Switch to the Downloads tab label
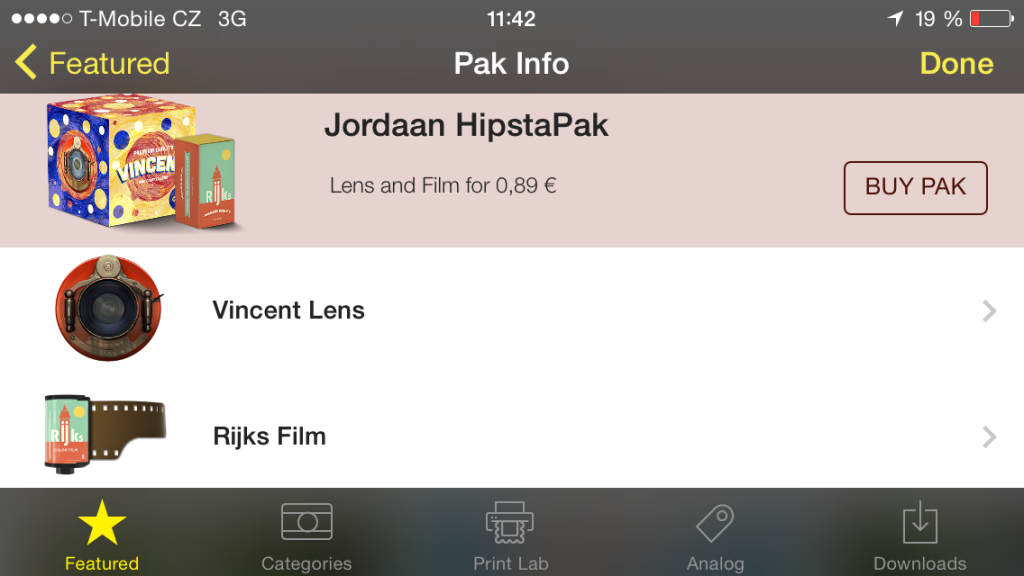The width and height of the screenshot is (1024, 576). tap(920, 563)
